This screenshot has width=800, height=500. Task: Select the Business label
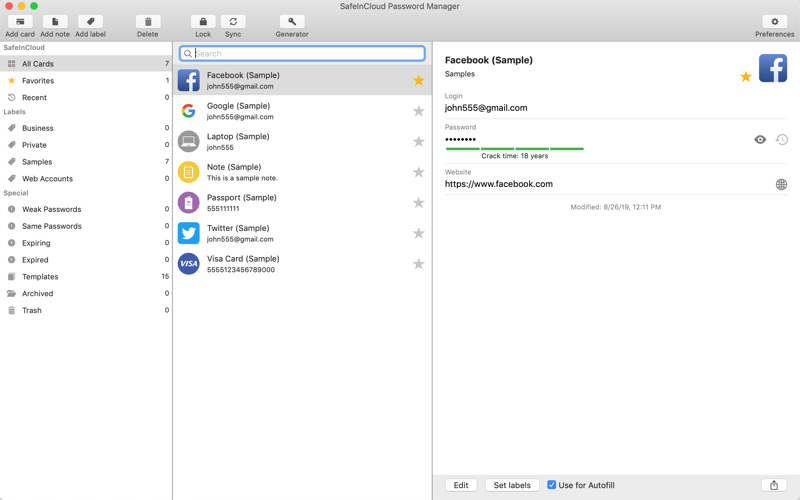(86, 128)
